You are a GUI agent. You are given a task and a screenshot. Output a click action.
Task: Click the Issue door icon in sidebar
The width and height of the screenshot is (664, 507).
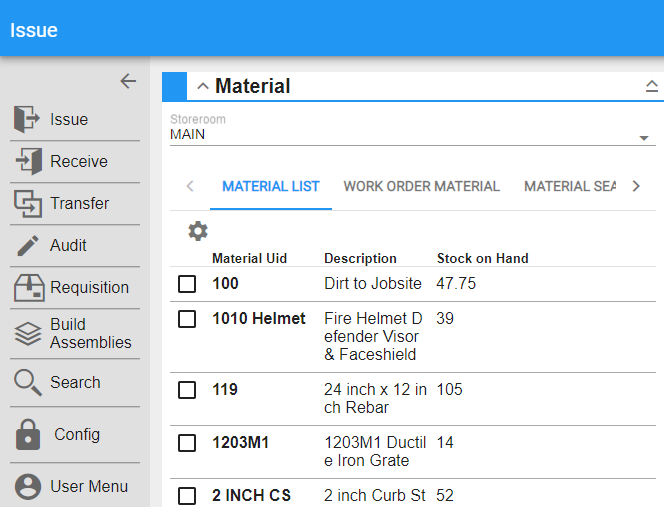point(26,119)
